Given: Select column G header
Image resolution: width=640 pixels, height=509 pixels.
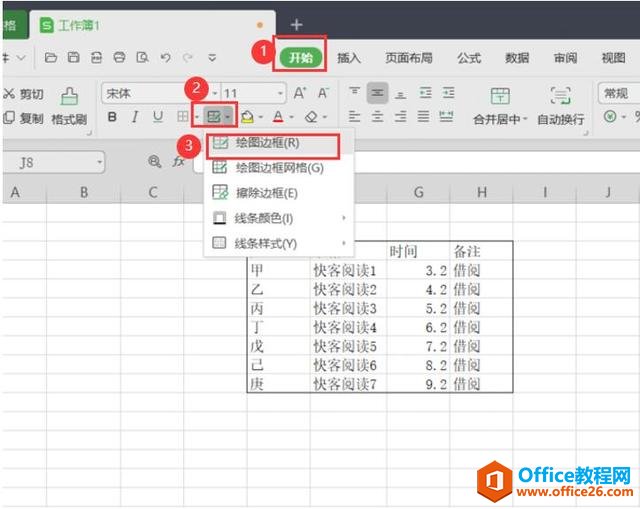Looking at the screenshot, I should (x=418, y=192).
